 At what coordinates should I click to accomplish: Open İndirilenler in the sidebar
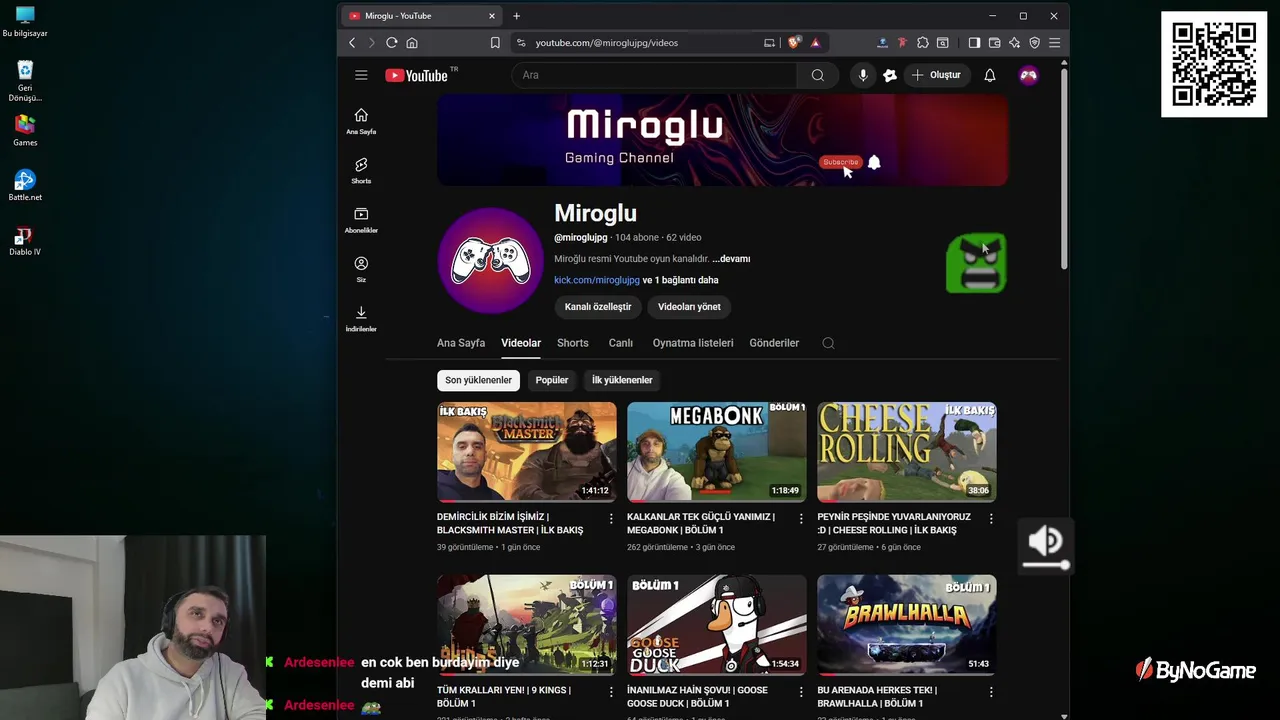pos(361,319)
